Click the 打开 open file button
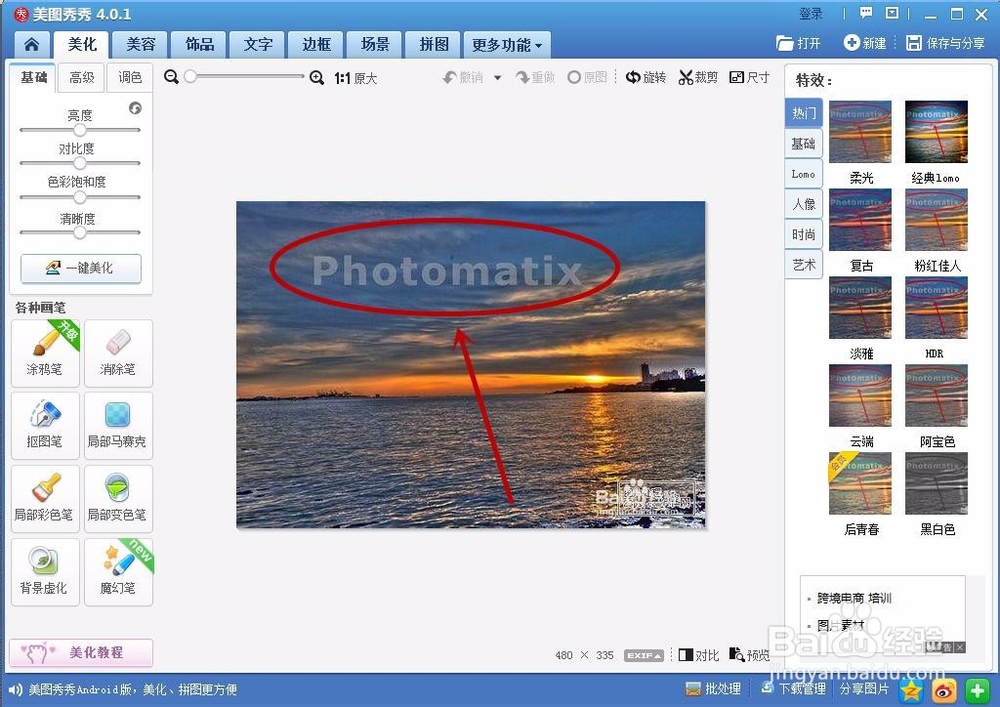1000x707 pixels. point(798,43)
